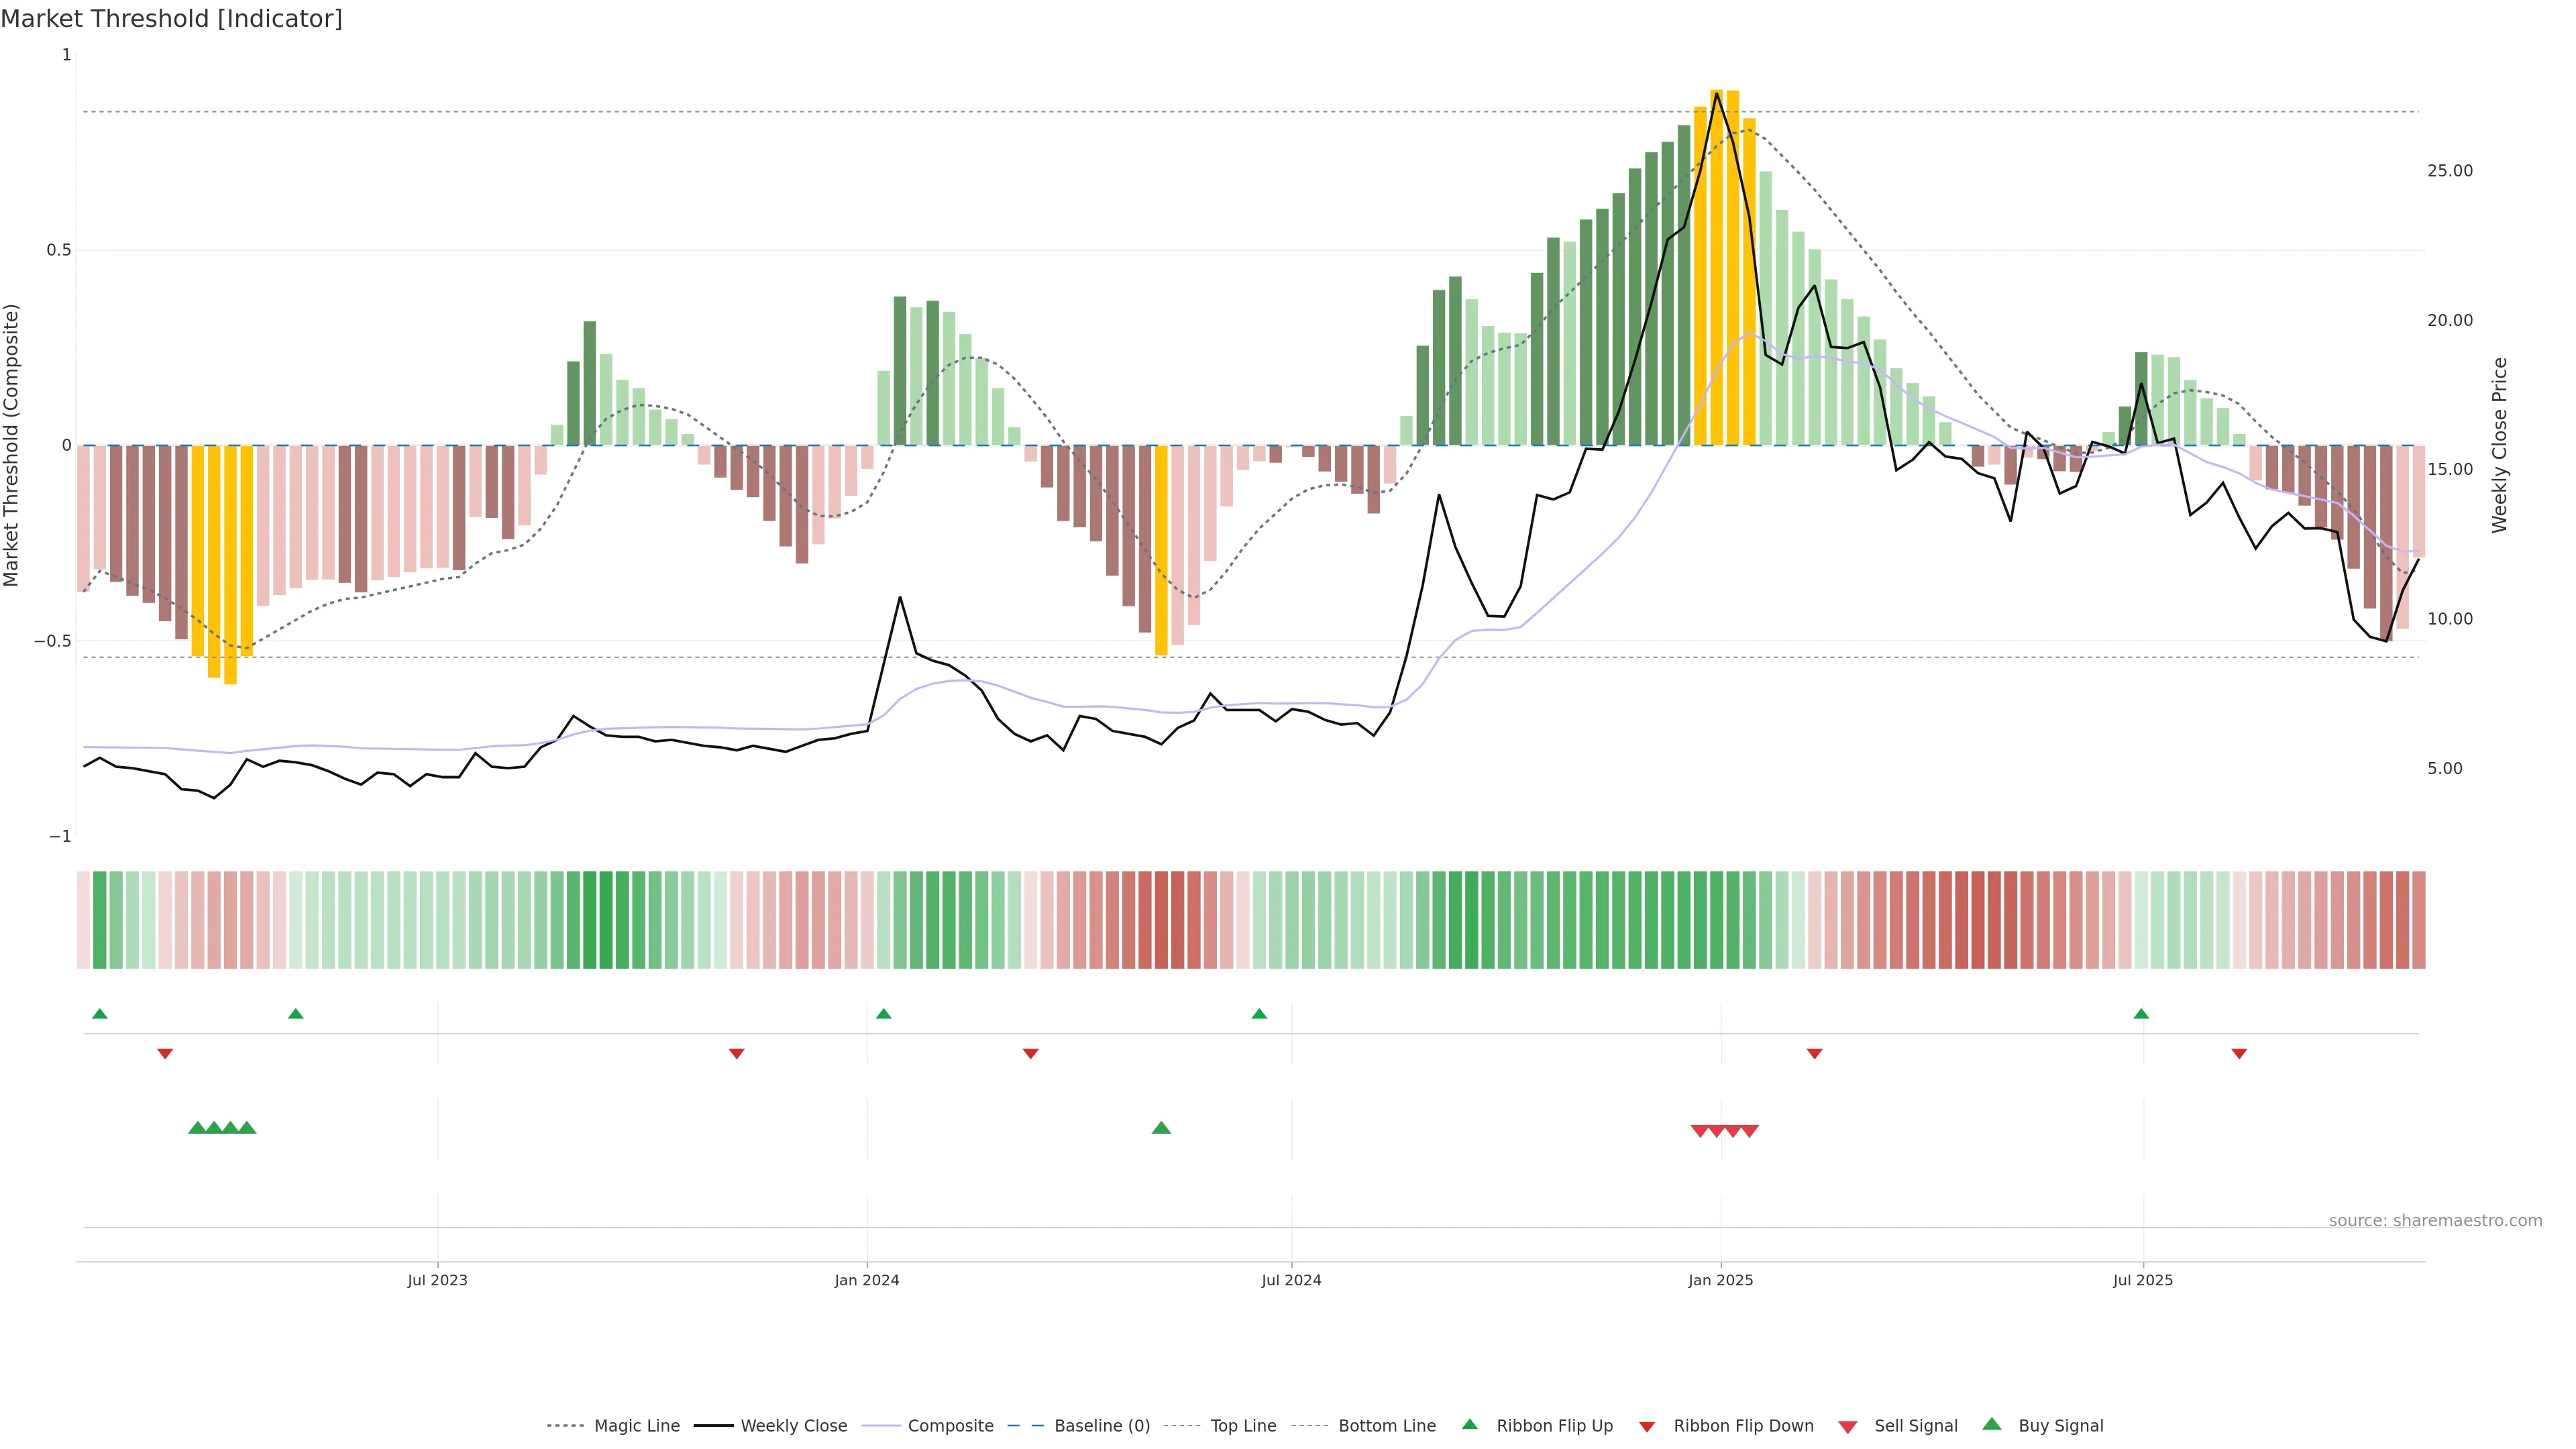This screenshot has height=1449, width=2576.
Task: Click the Jan 2025 x-axis label
Action: coord(1720,1280)
